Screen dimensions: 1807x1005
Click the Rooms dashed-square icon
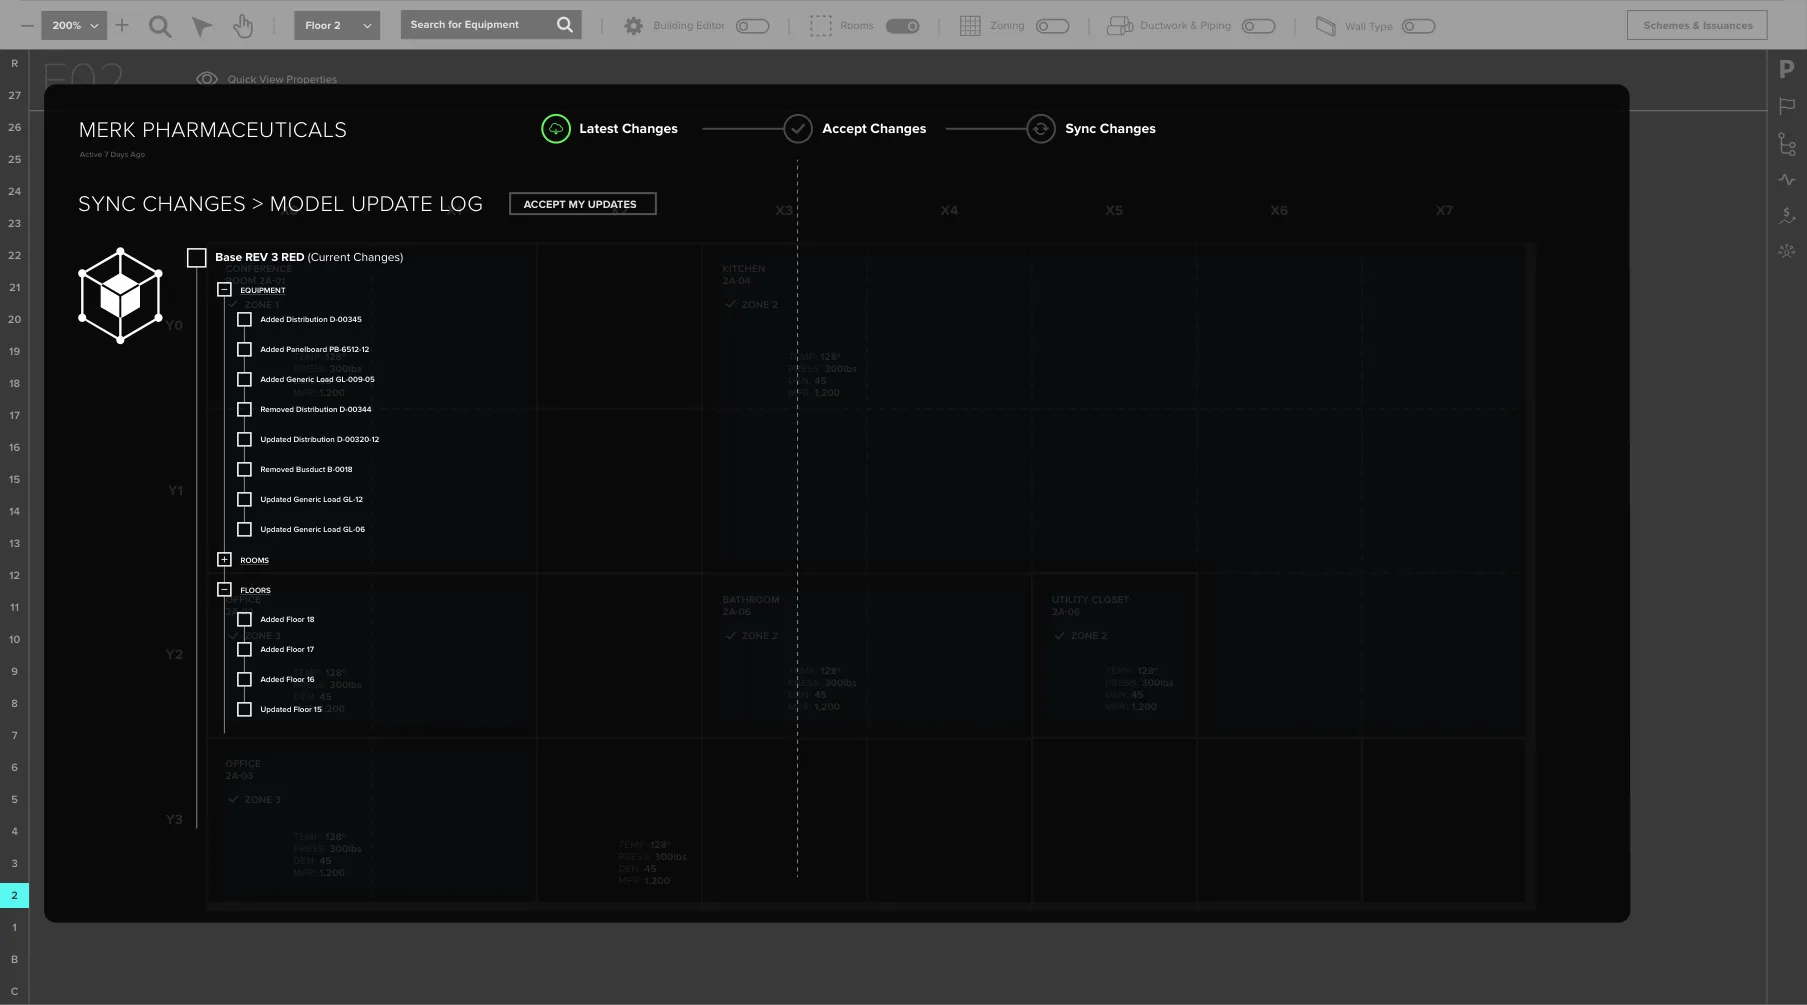pyautogui.click(x=821, y=26)
